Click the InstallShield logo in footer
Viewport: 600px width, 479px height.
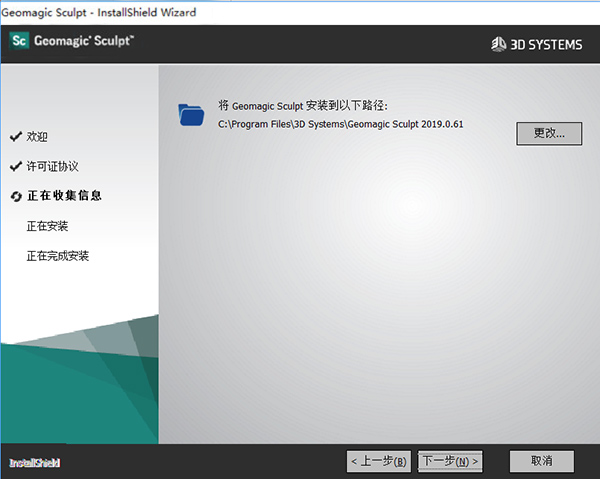coord(34,463)
